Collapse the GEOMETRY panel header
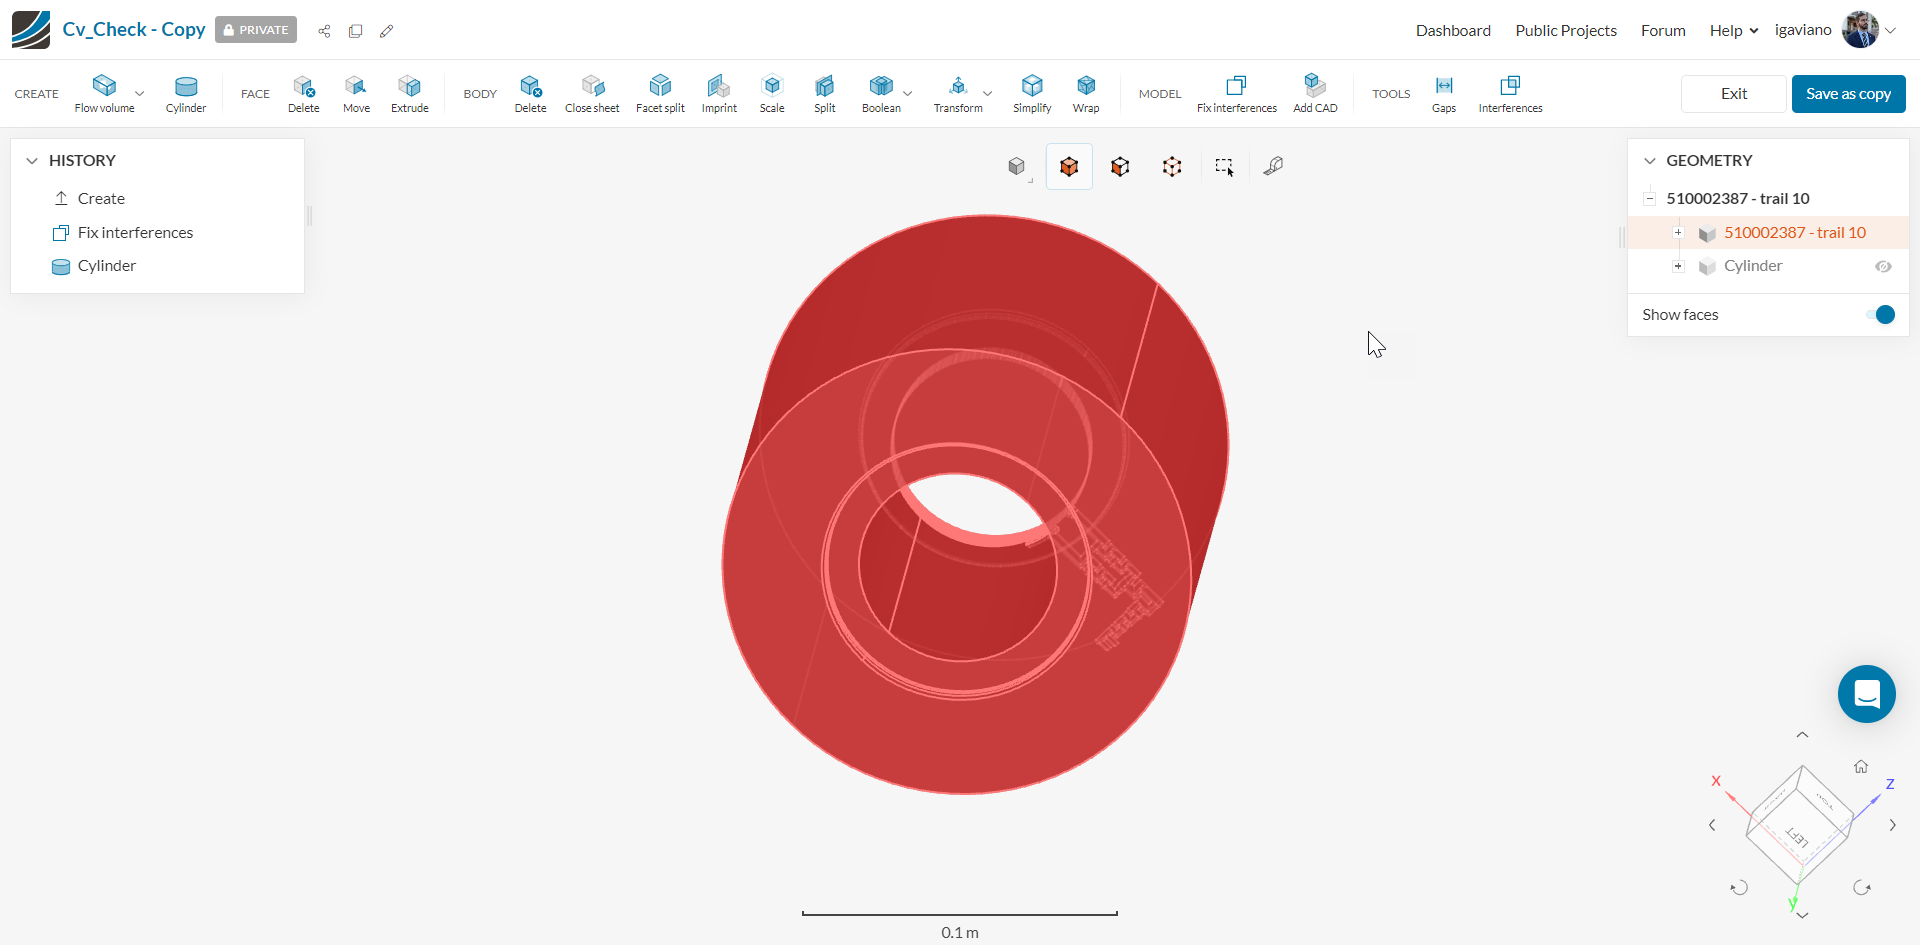This screenshot has width=1920, height=945. pos(1651,160)
